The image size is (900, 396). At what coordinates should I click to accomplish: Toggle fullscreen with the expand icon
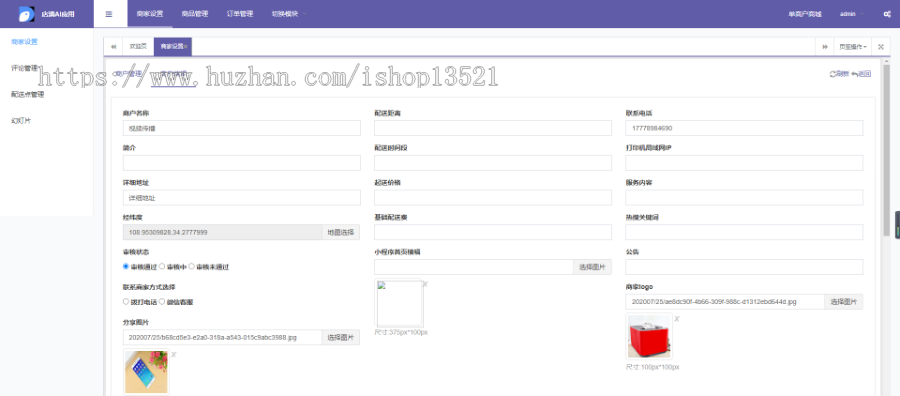coord(881,46)
